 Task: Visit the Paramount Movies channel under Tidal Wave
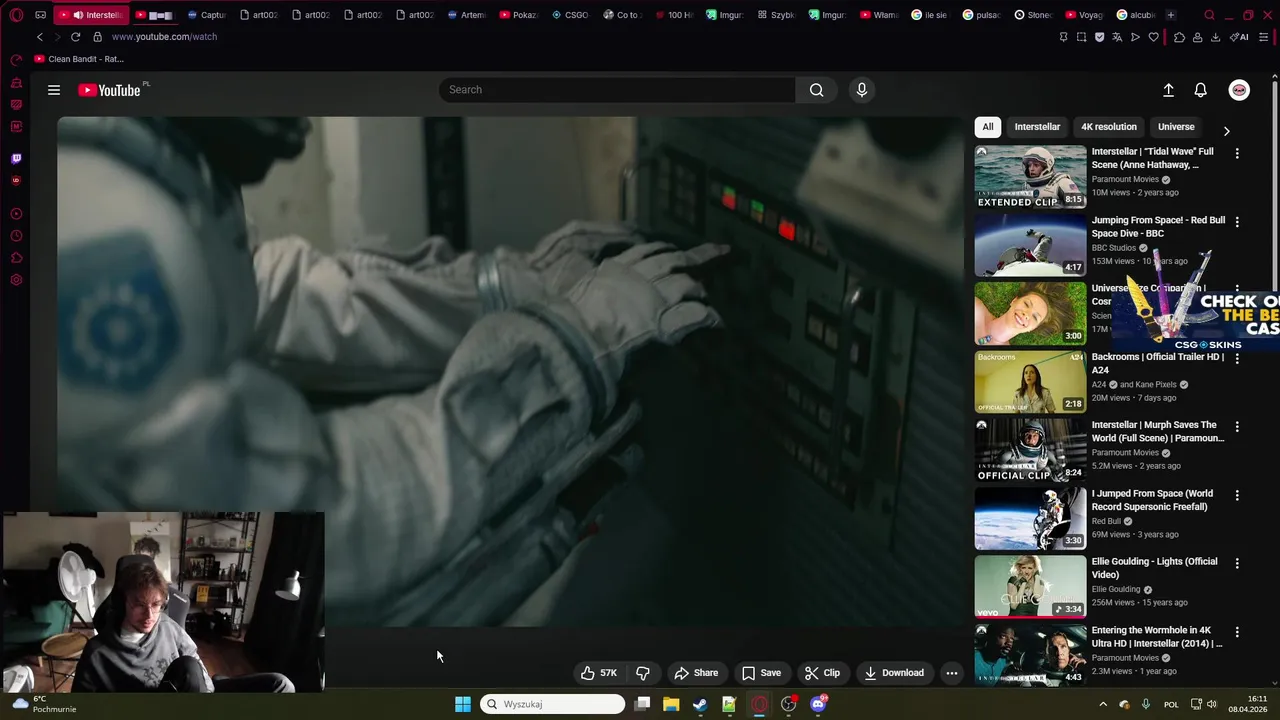click(x=1125, y=180)
